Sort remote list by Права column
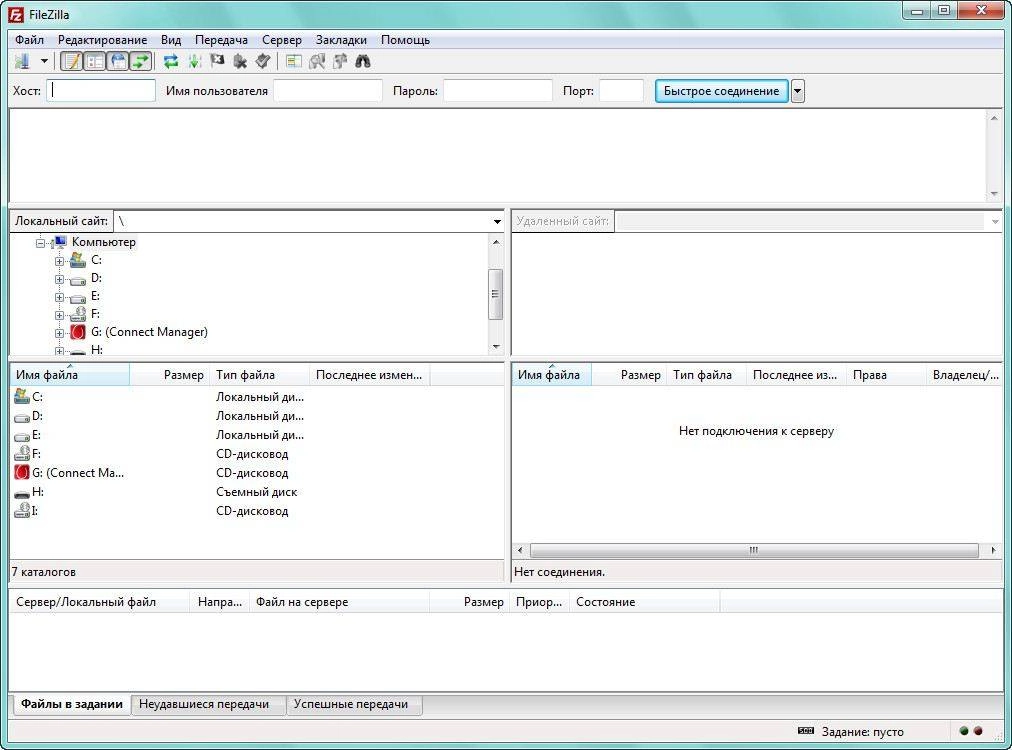Screen dimensions: 1012x750 [x=886, y=375]
